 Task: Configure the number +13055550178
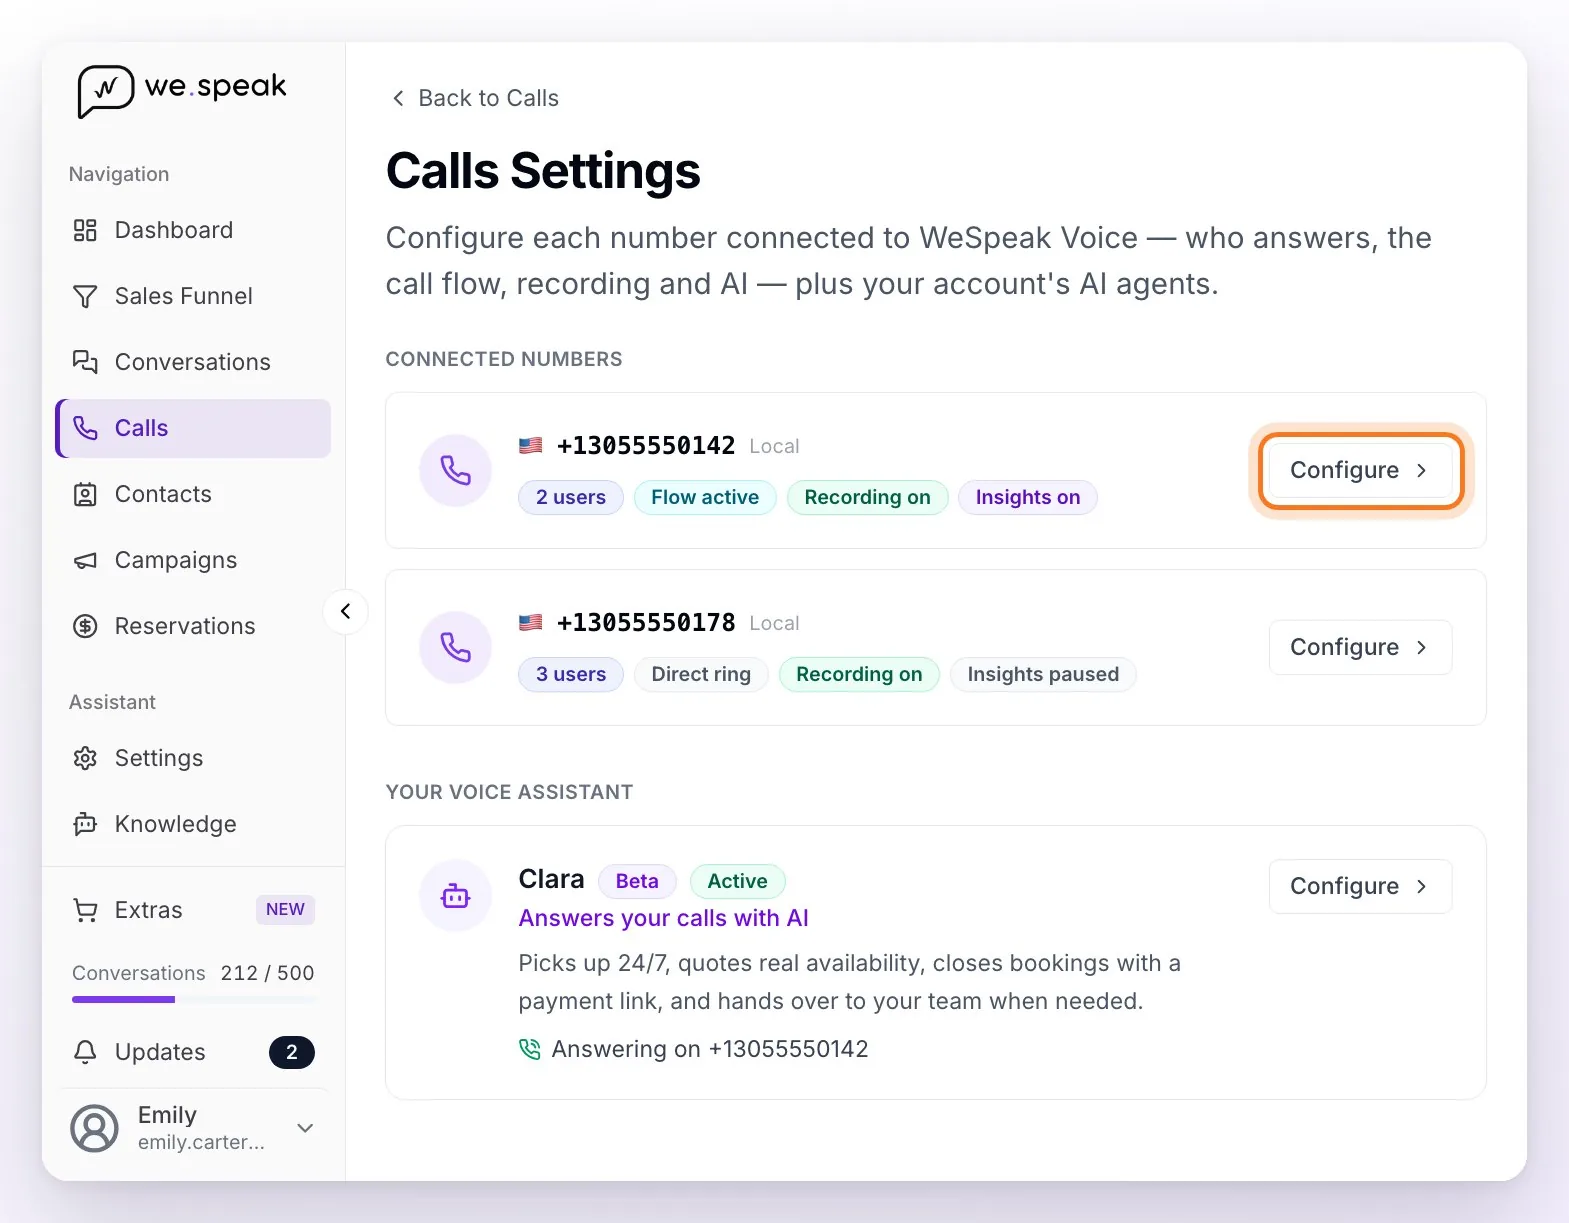tap(1360, 647)
